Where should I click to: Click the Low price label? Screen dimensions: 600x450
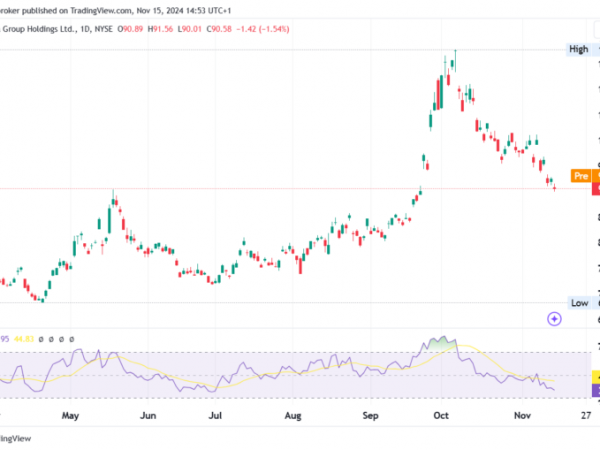coord(579,302)
